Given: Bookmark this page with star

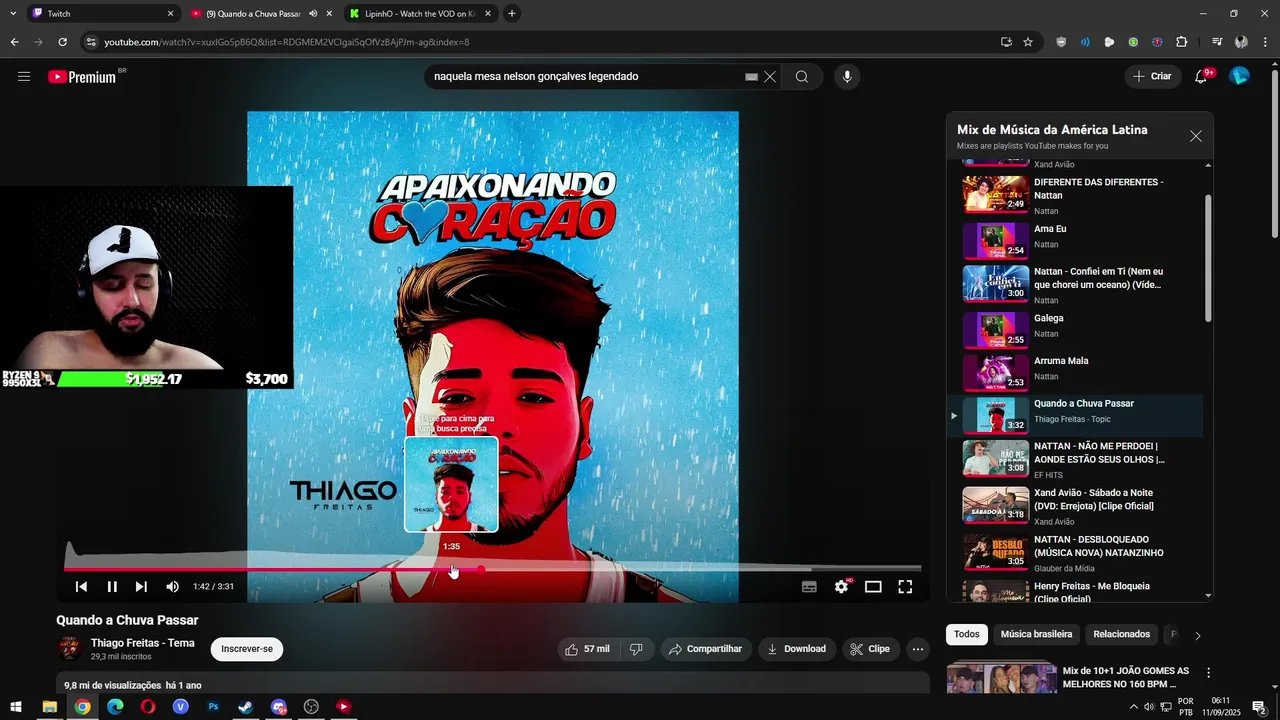Looking at the screenshot, I should point(1028,42).
